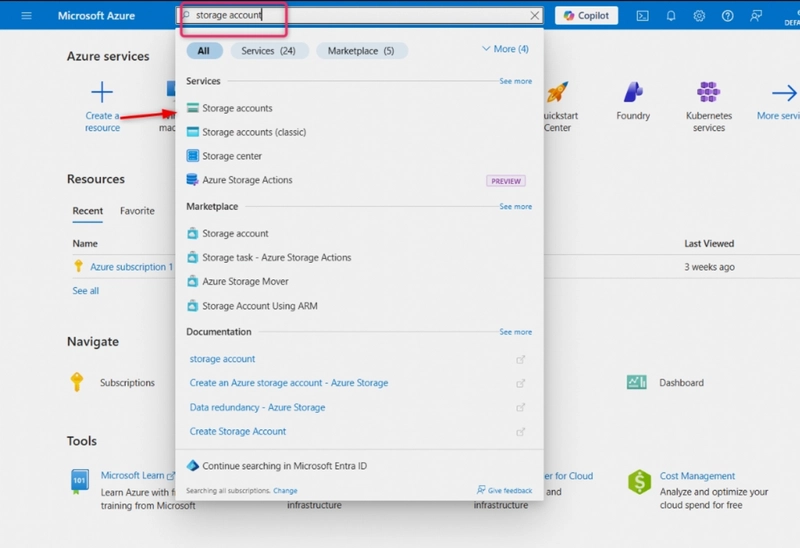The width and height of the screenshot is (800, 548).
Task: Clear the search box with X
Action: coord(535,16)
